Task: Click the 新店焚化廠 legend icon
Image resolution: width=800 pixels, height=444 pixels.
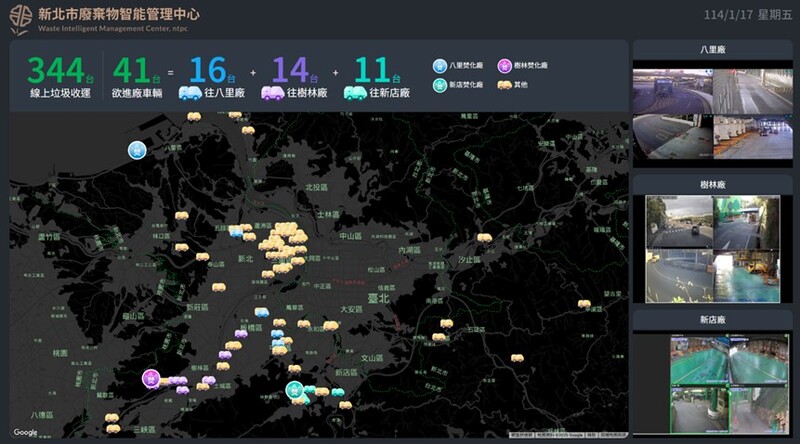Action: point(440,85)
